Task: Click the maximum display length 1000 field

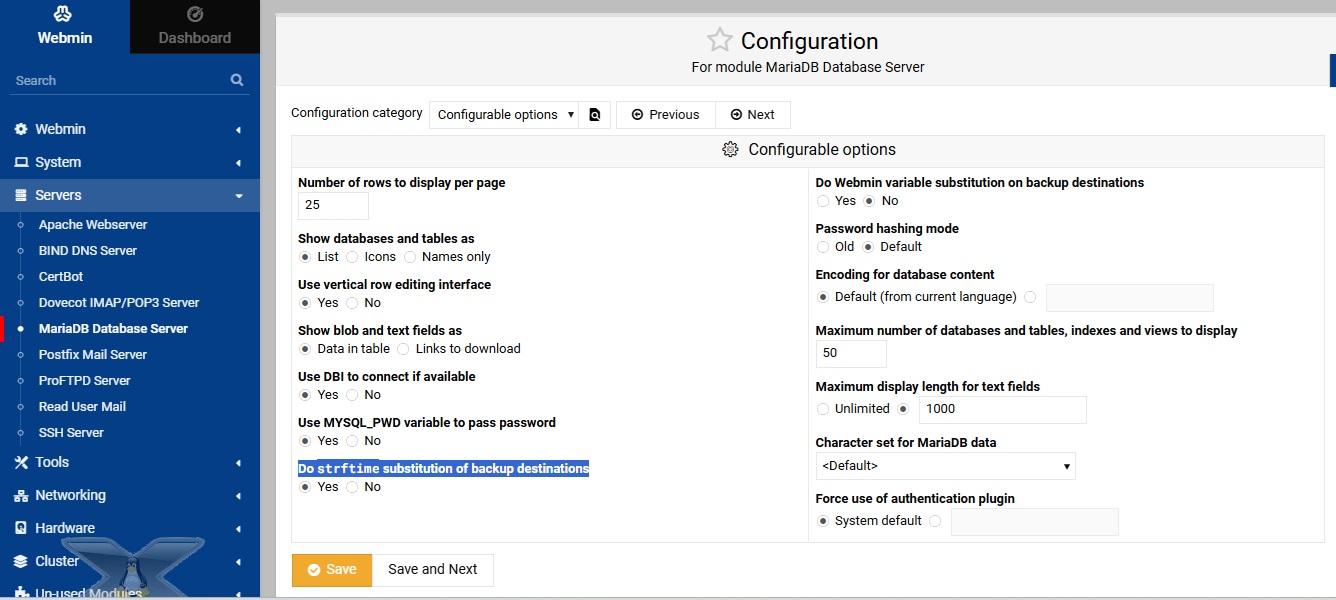Action: tap(1003, 409)
